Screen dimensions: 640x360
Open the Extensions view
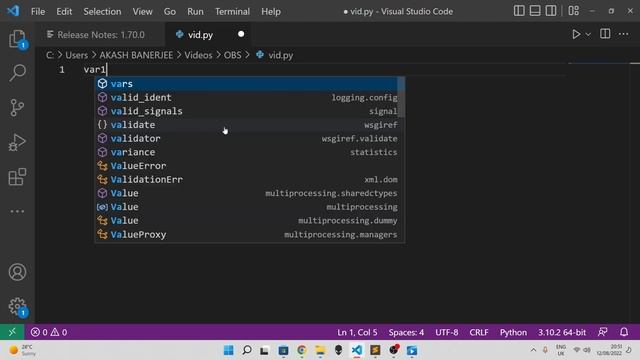(x=17, y=177)
